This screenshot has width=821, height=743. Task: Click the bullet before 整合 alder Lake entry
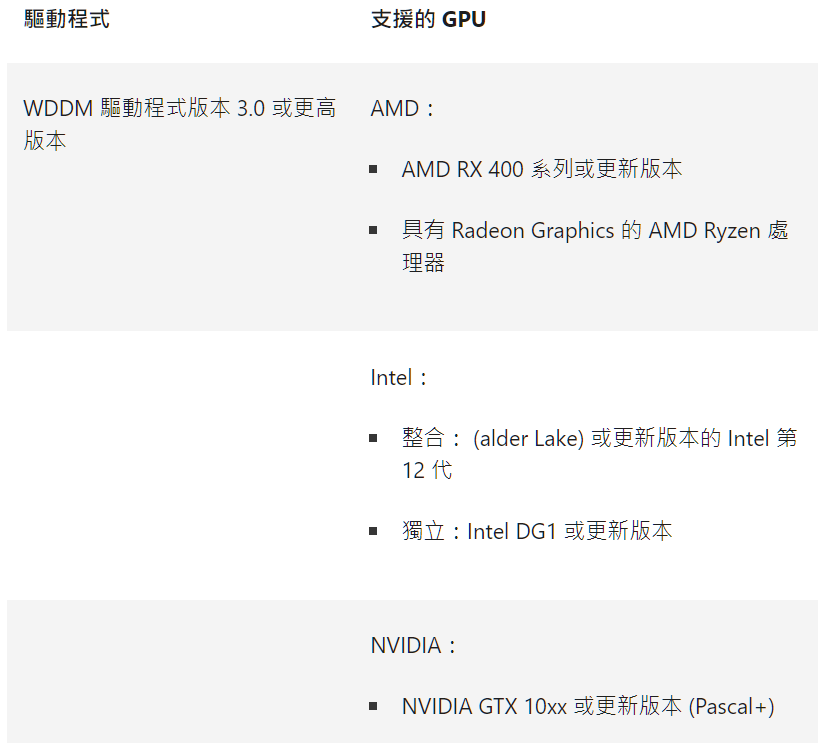pyautogui.click(x=373, y=438)
